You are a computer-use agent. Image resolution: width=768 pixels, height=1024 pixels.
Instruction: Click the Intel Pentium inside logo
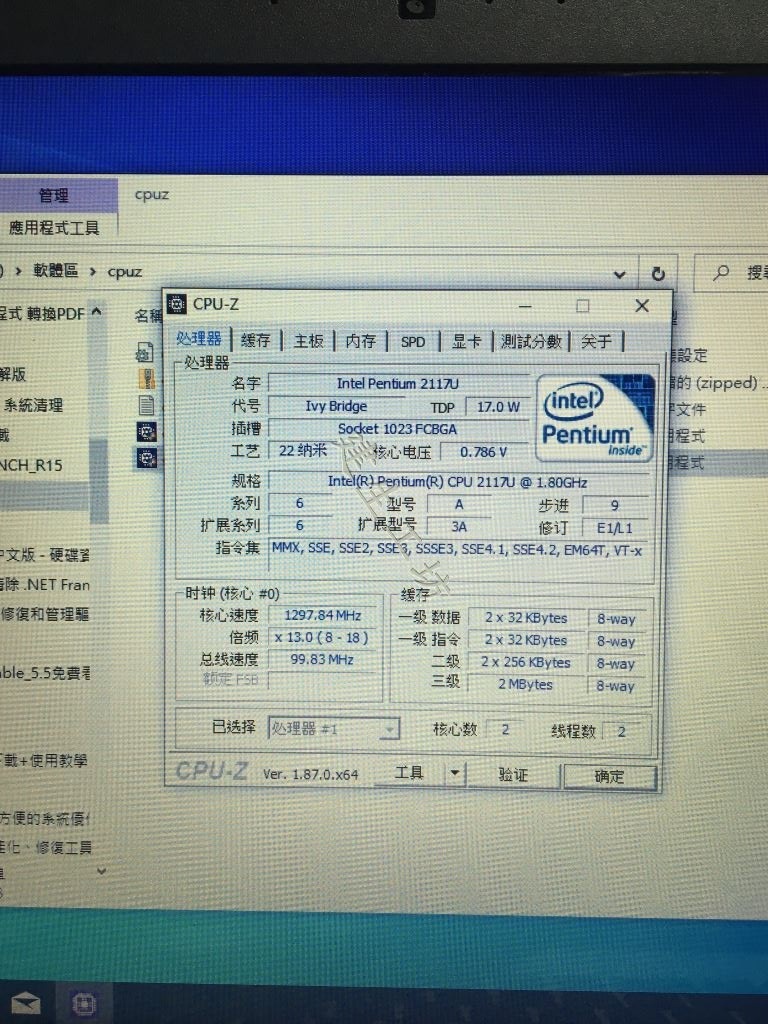click(594, 418)
